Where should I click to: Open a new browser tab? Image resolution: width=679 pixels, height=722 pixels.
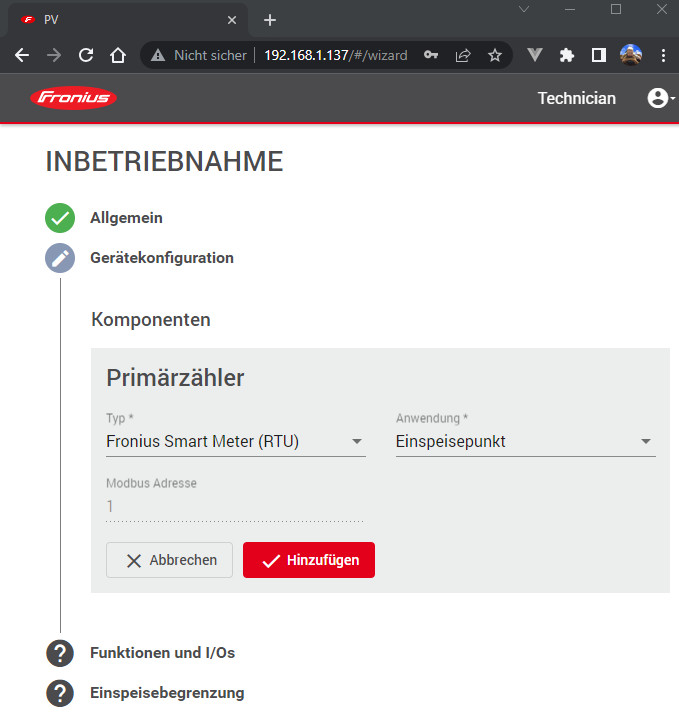point(269,20)
